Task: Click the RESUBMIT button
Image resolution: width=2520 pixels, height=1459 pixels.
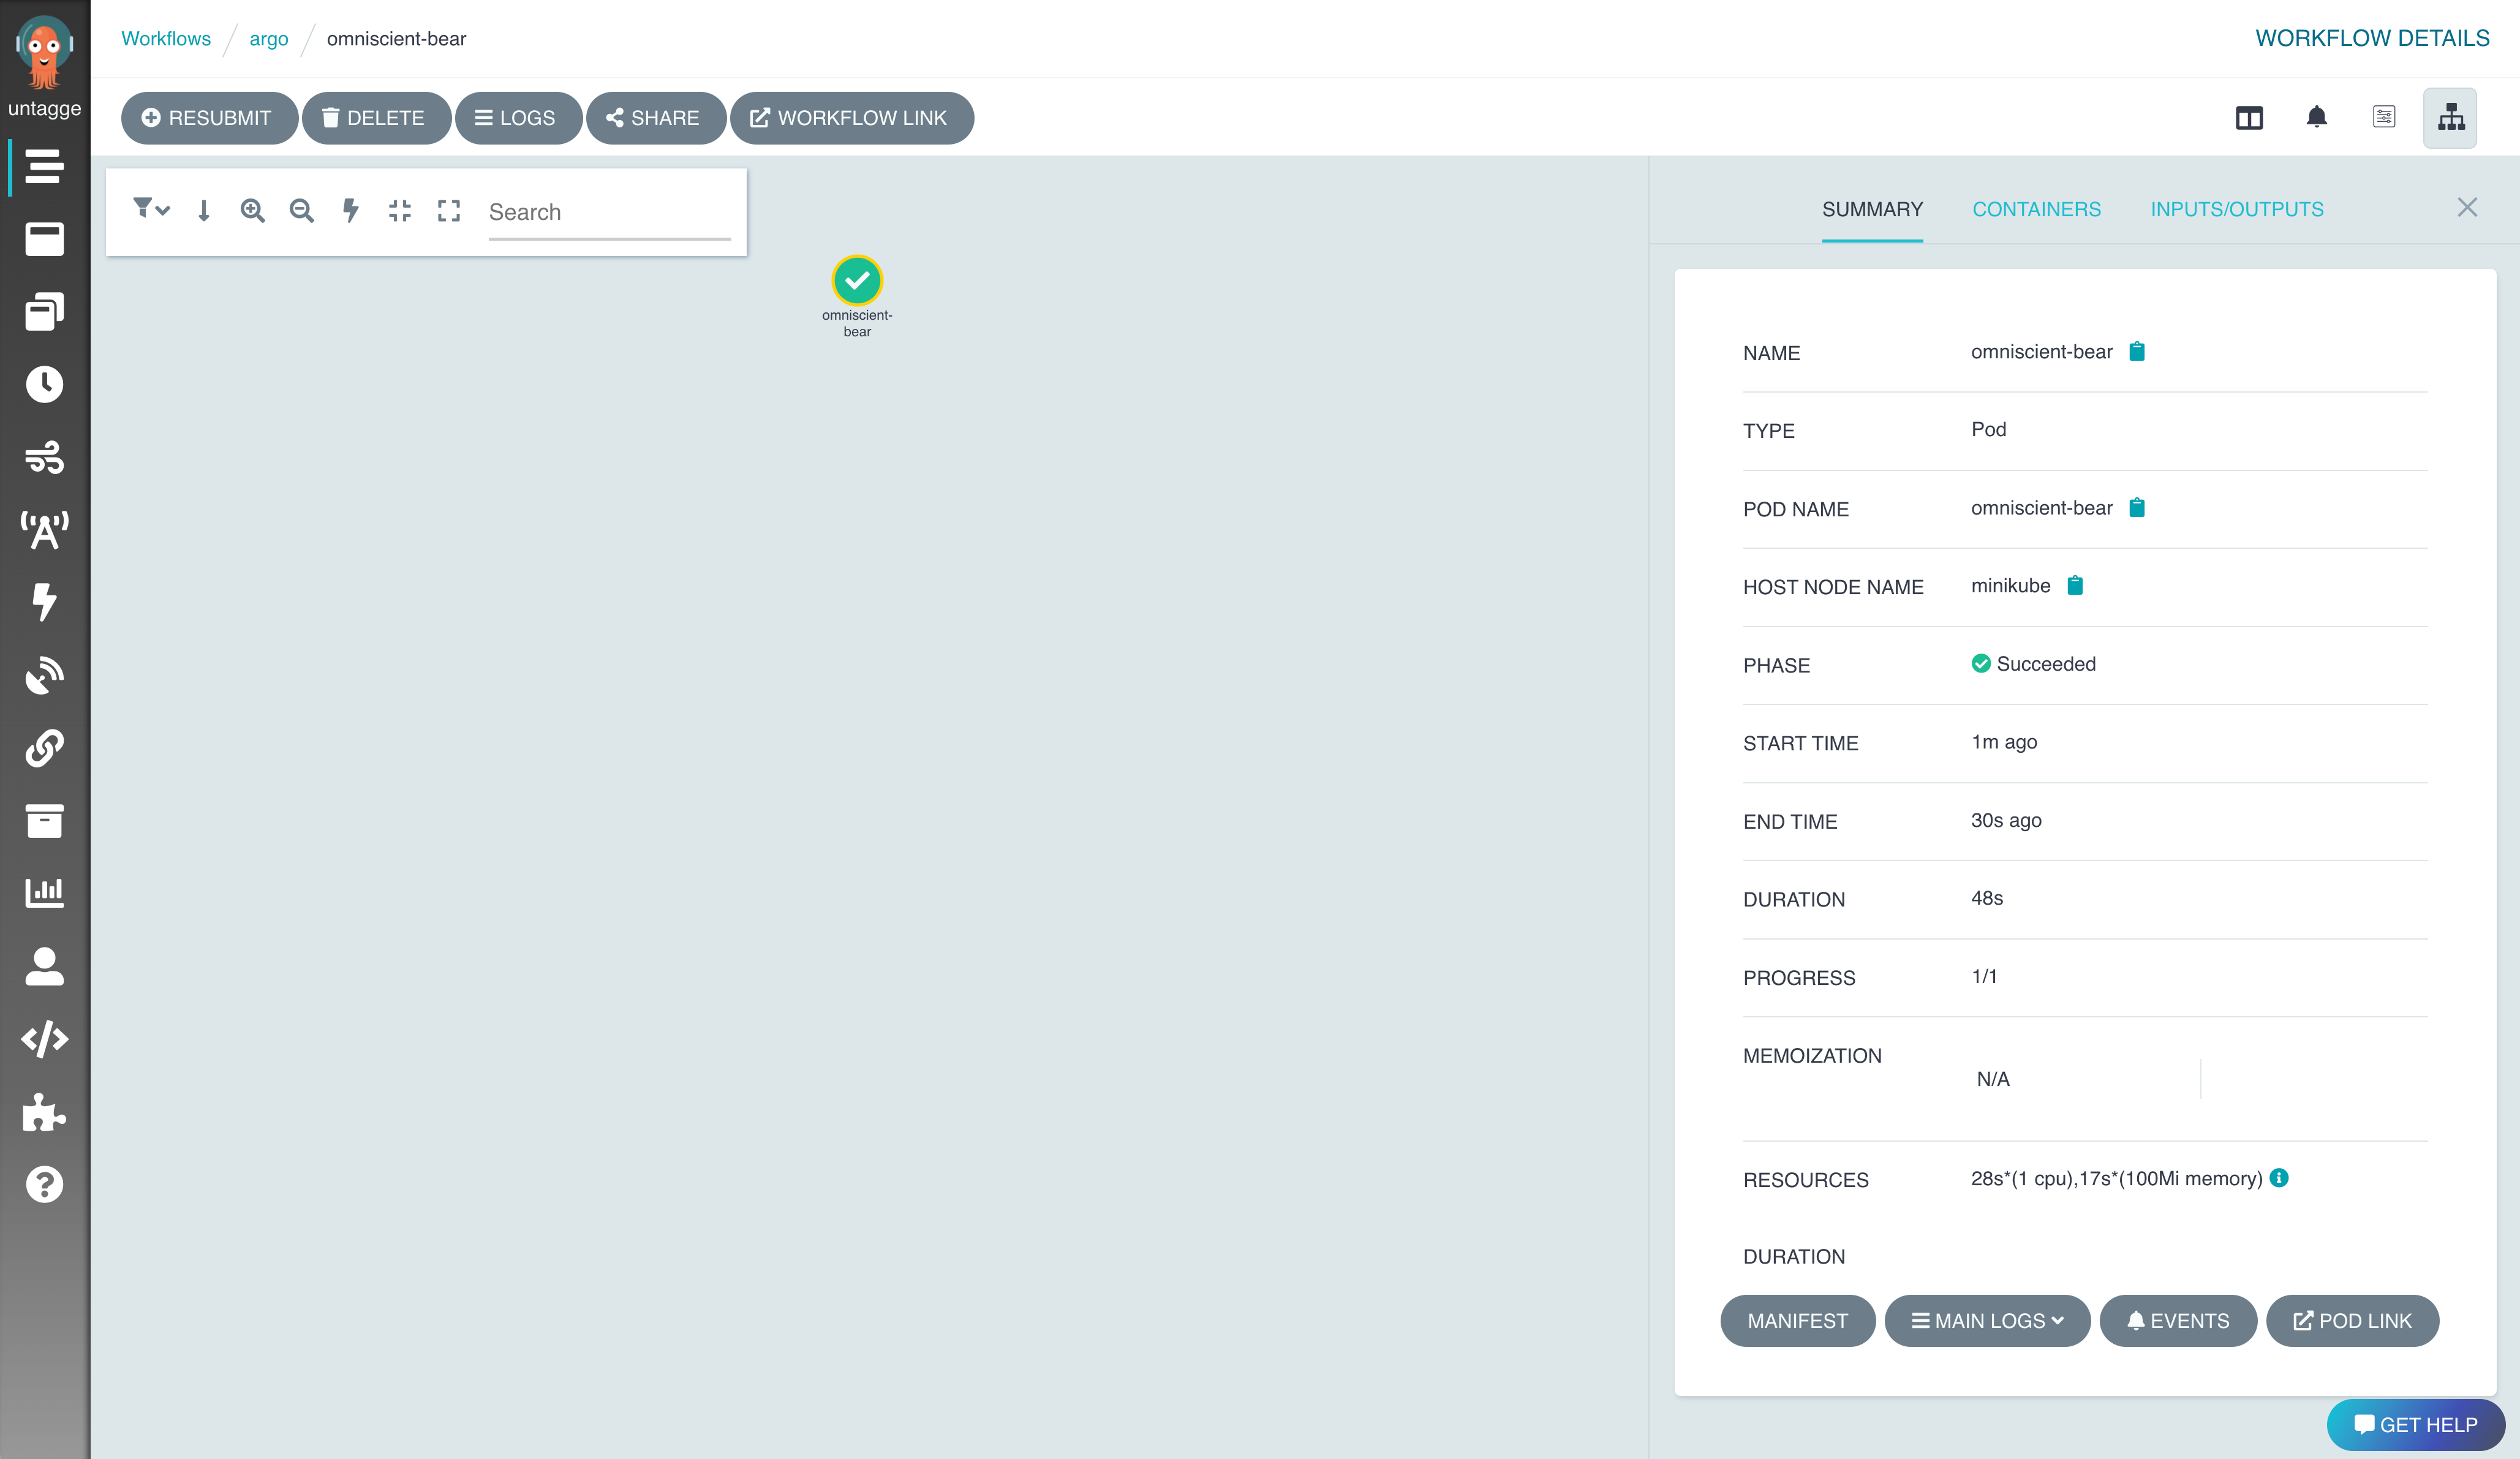Action: tap(208, 118)
